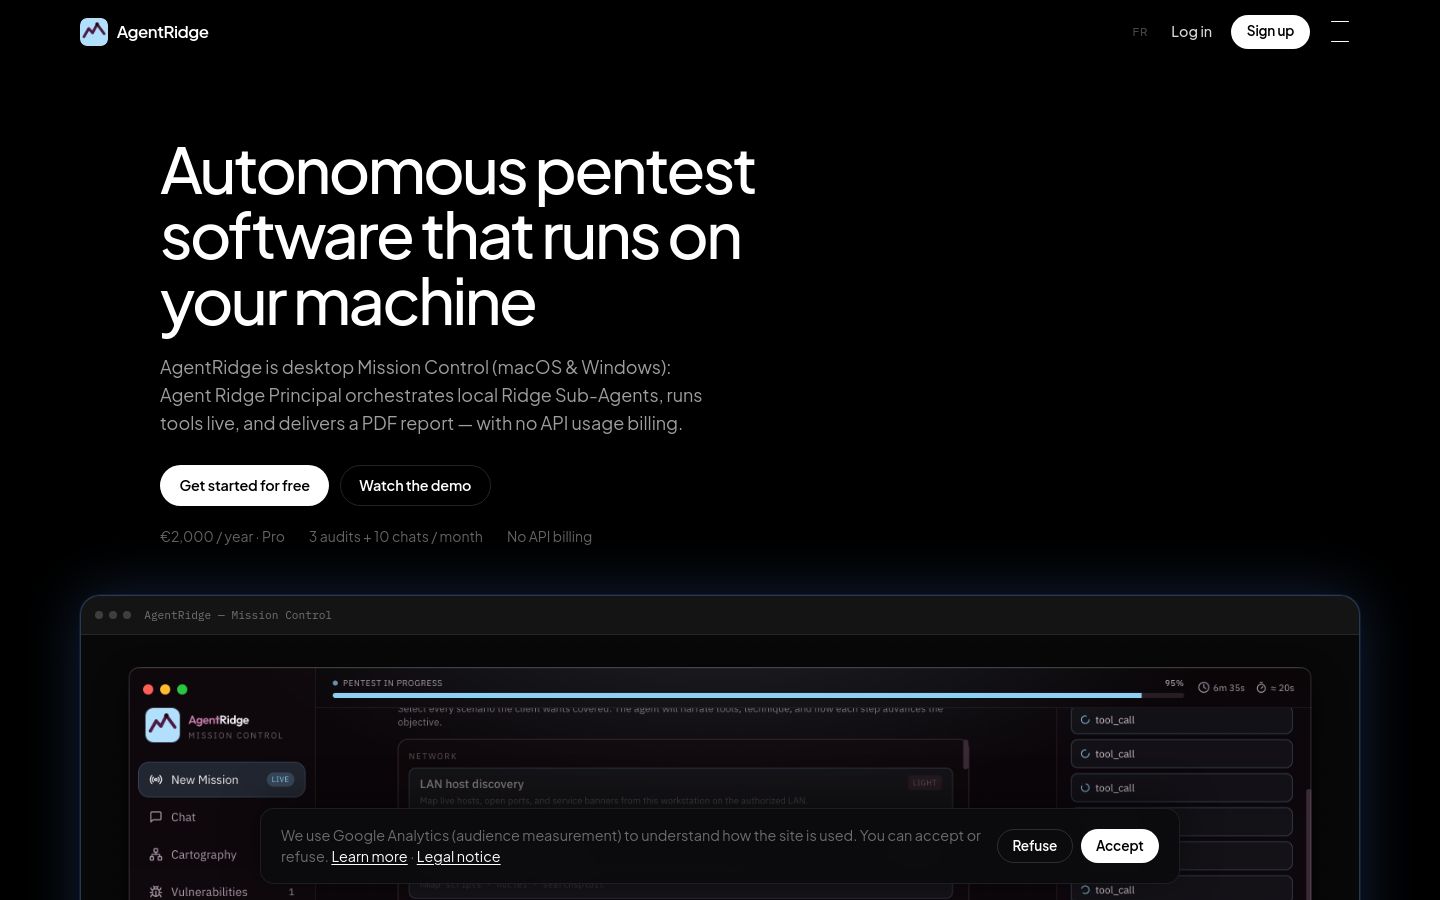Open the Legal notice link
1440x900 pixels.
tap(458, 857)
